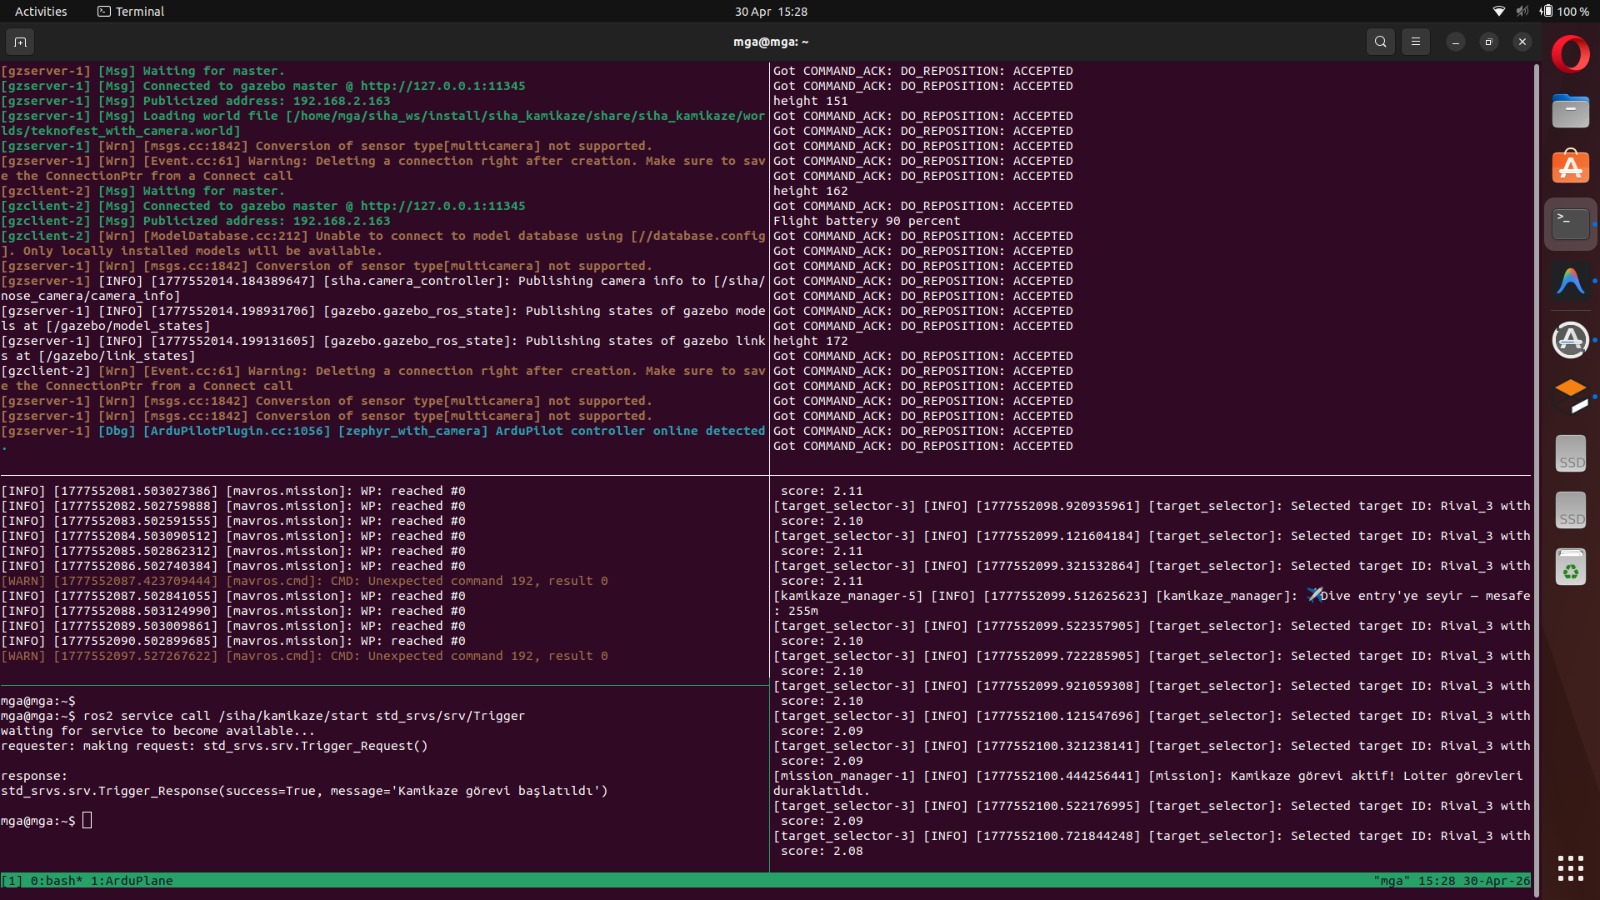Screen dimensions: 1600x900
Task: Click the first mavros.cmd Unexpected command WARN line
Action: click(304, 581)
